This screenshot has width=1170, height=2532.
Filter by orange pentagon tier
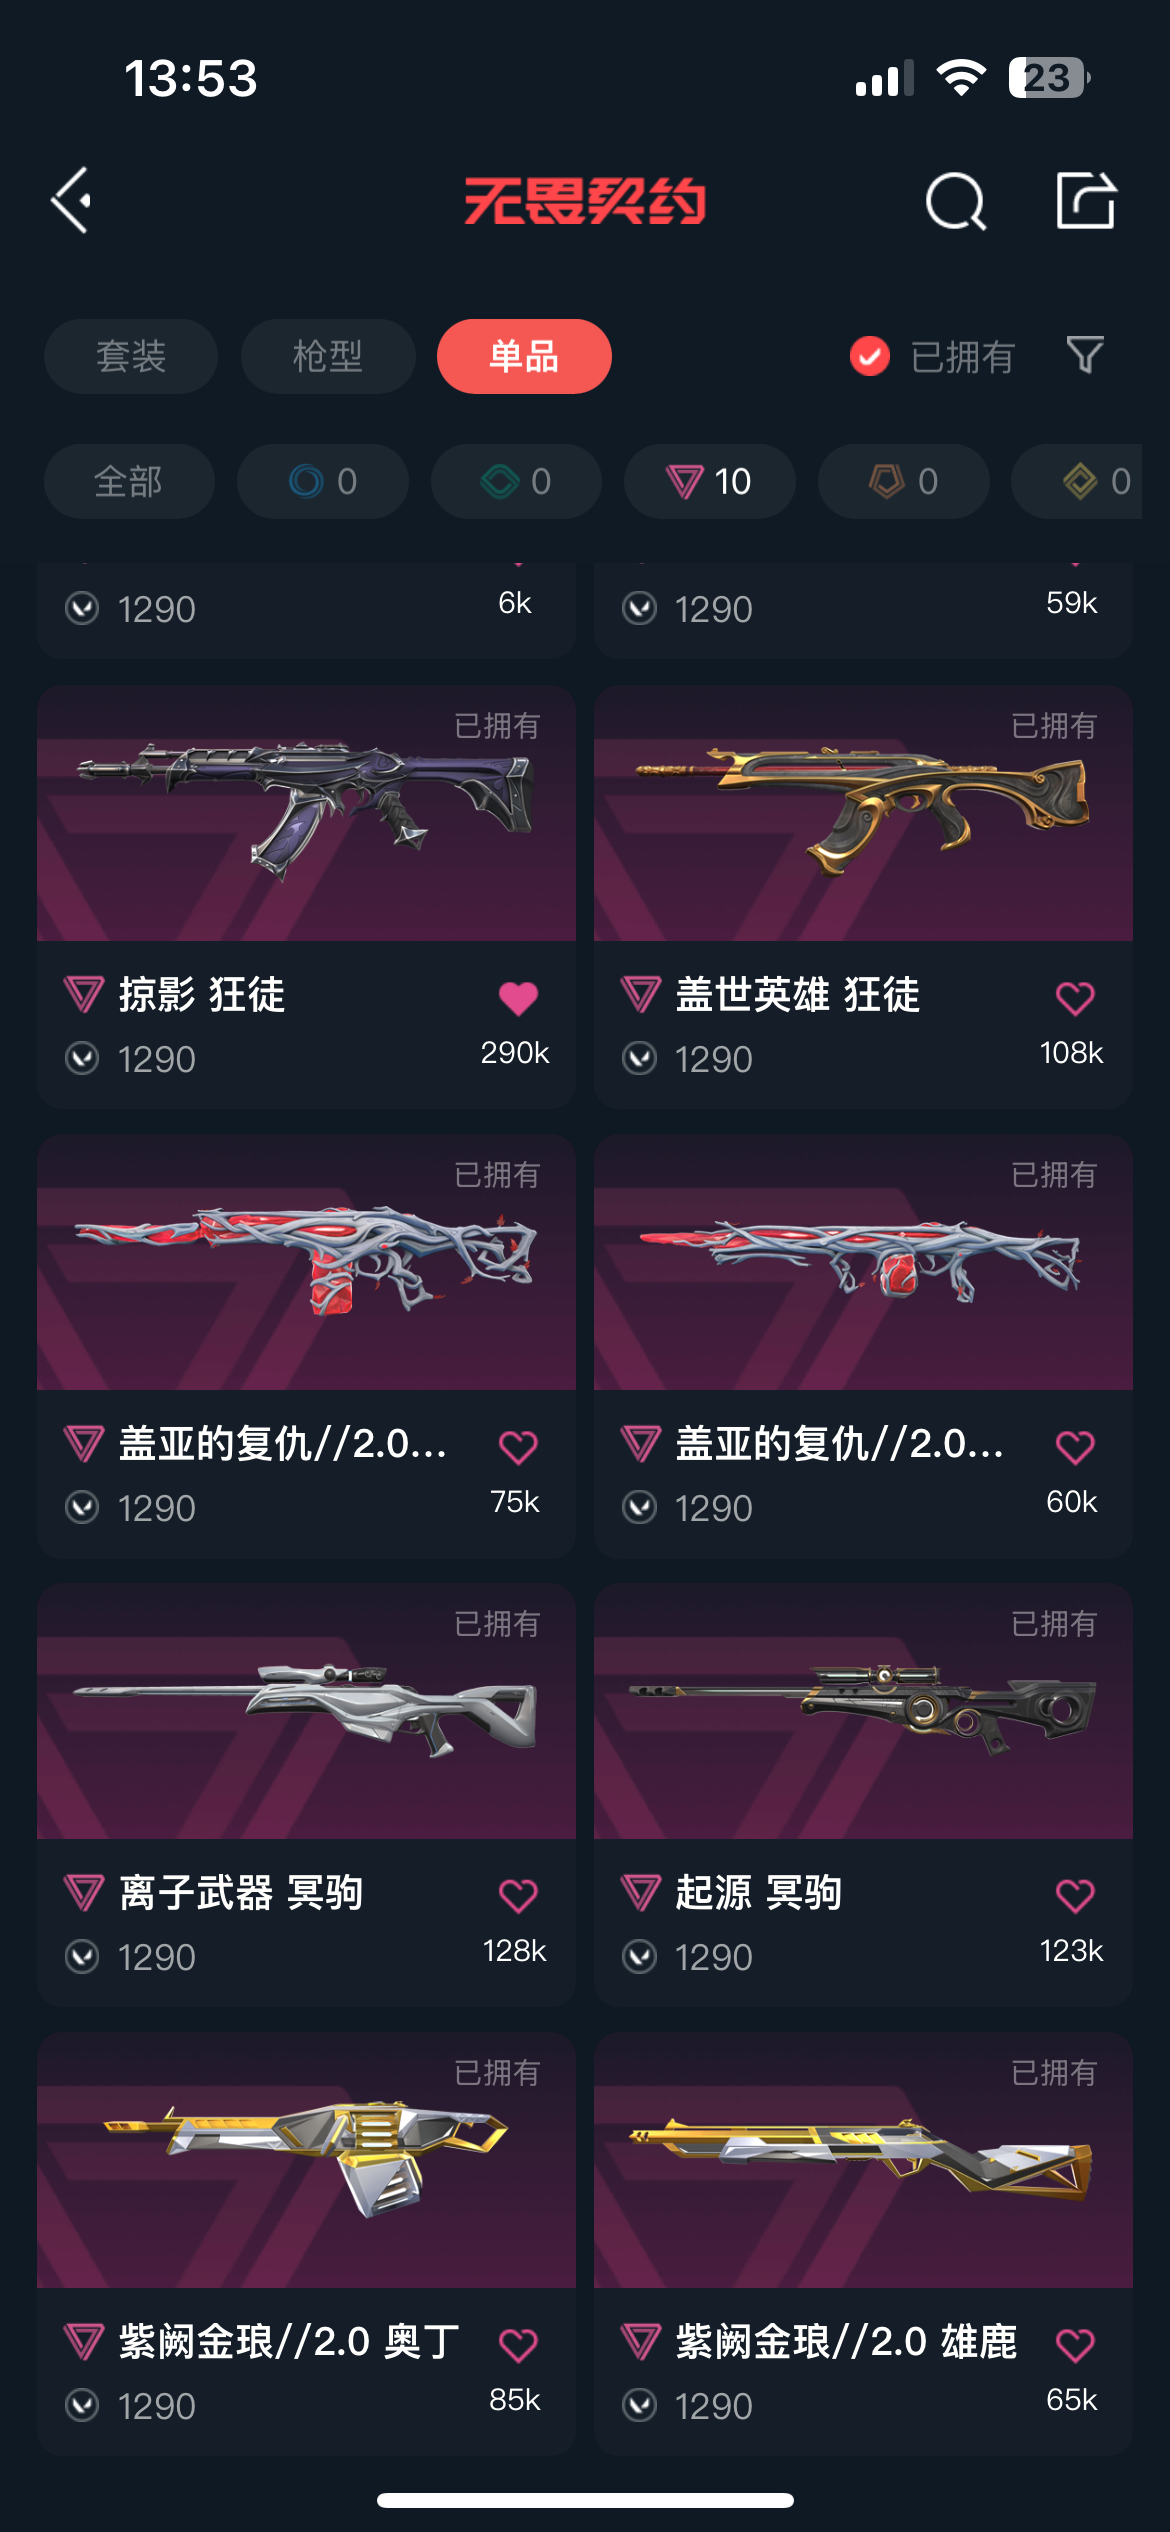click(904, 481)
